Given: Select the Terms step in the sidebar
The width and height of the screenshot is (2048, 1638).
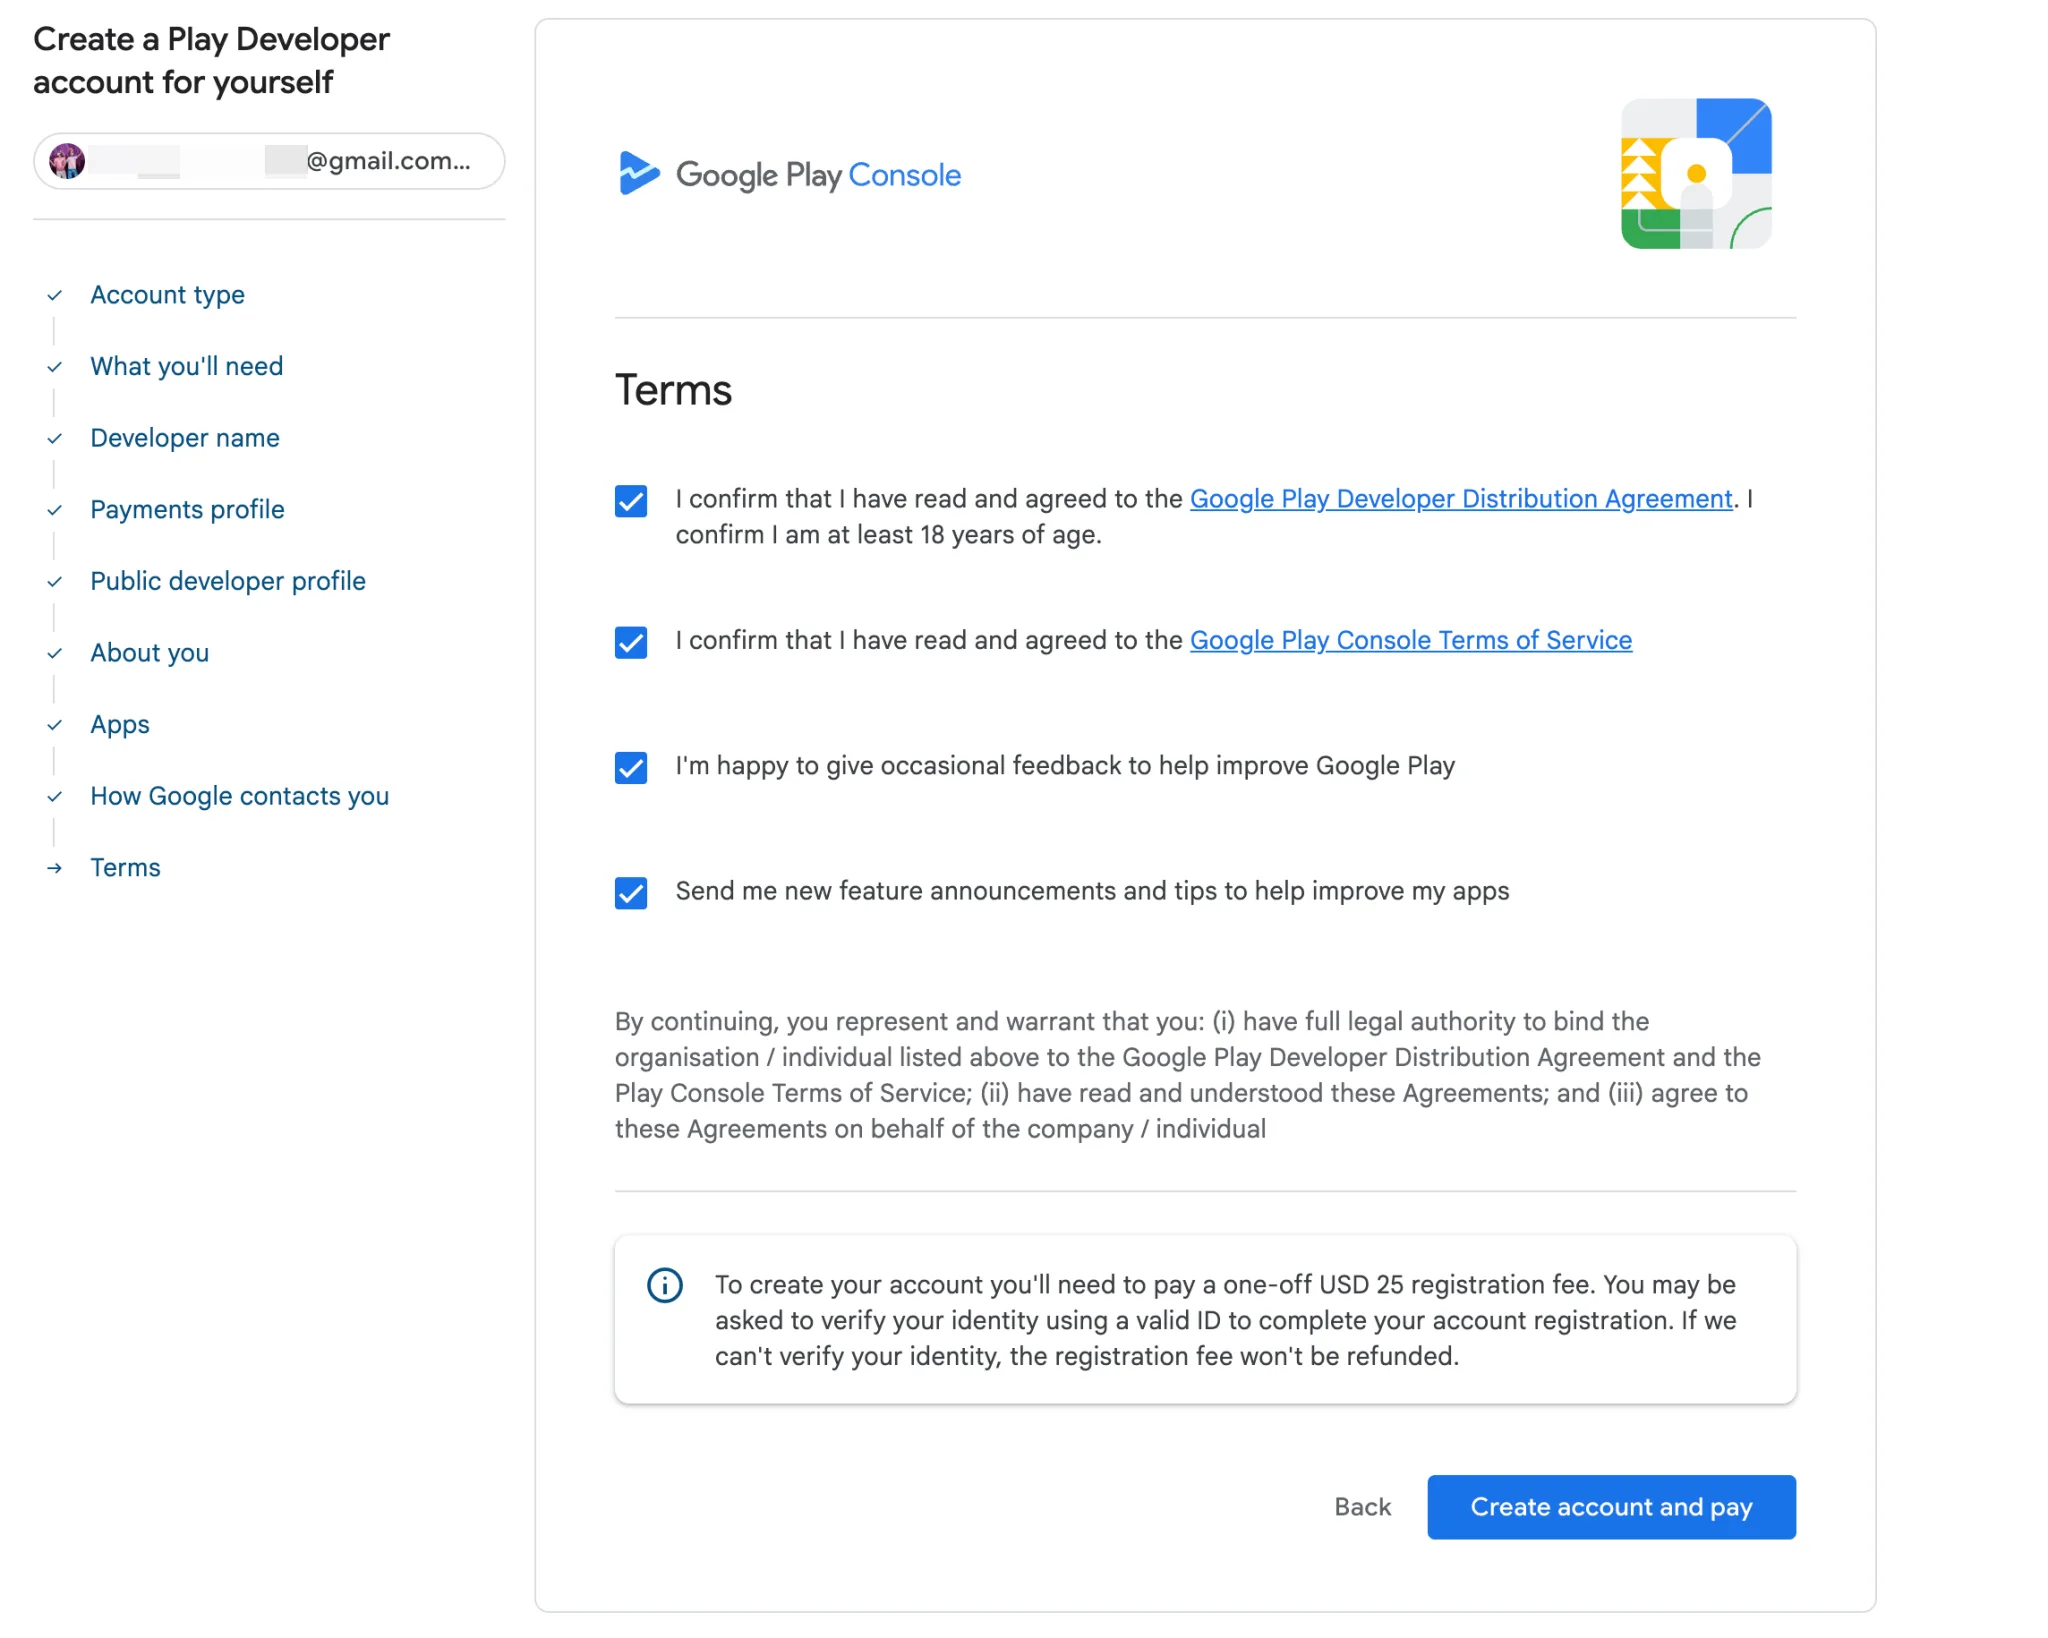Looking at the screenshot, I should coord(125,868).
